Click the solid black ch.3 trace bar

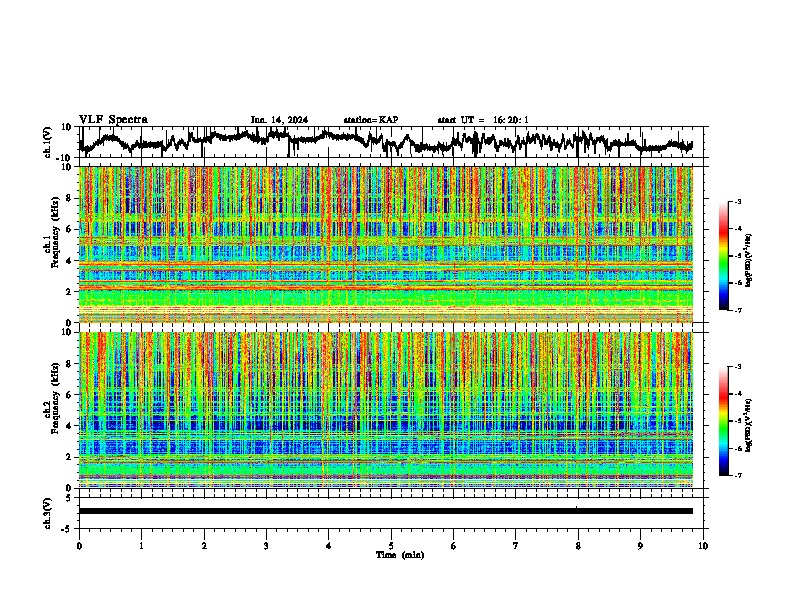tap(386, 511)
